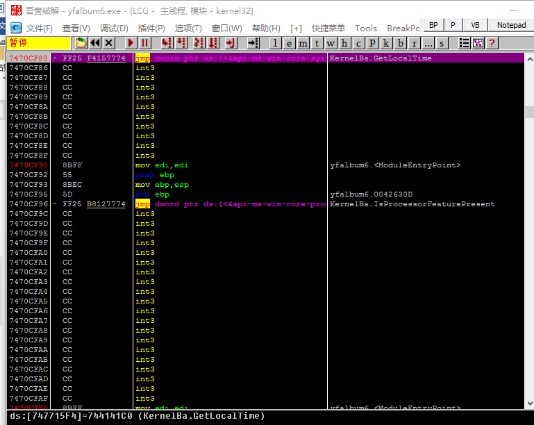This screenshot has width=534, height=425.
Task: Open Breakpoints window via b button
Action: tap(400, 43)
